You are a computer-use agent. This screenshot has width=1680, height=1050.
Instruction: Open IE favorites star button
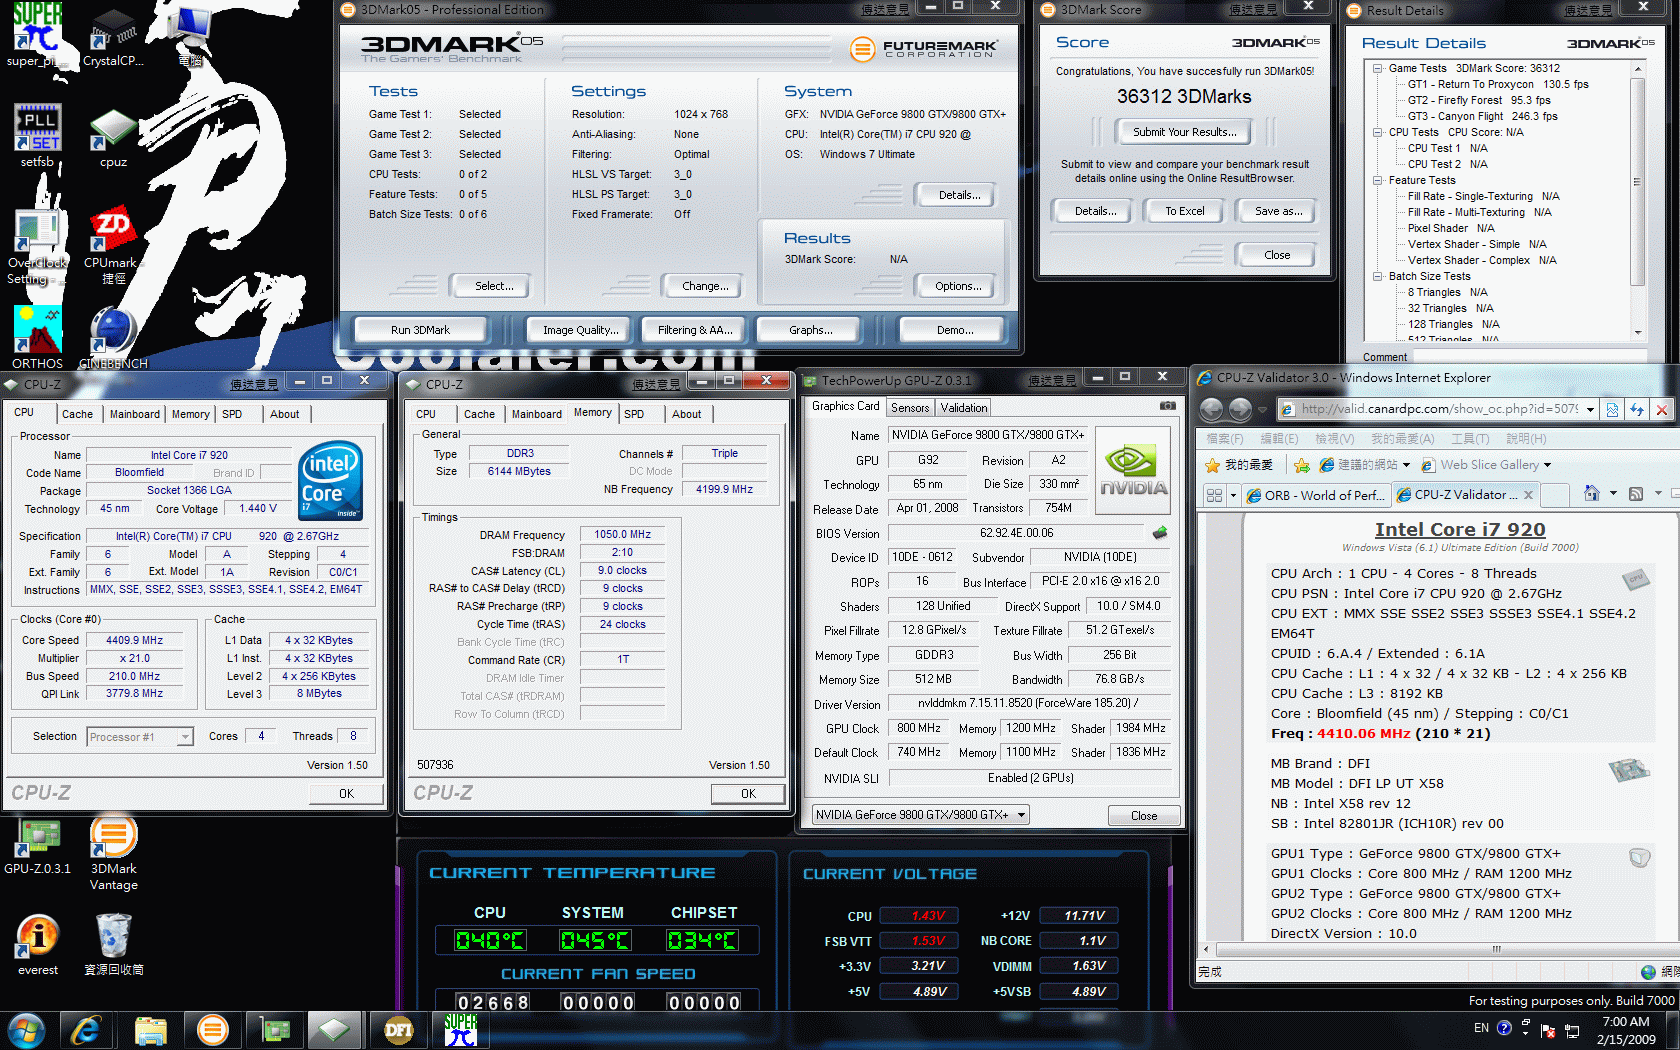click(x=1238, y=465)
